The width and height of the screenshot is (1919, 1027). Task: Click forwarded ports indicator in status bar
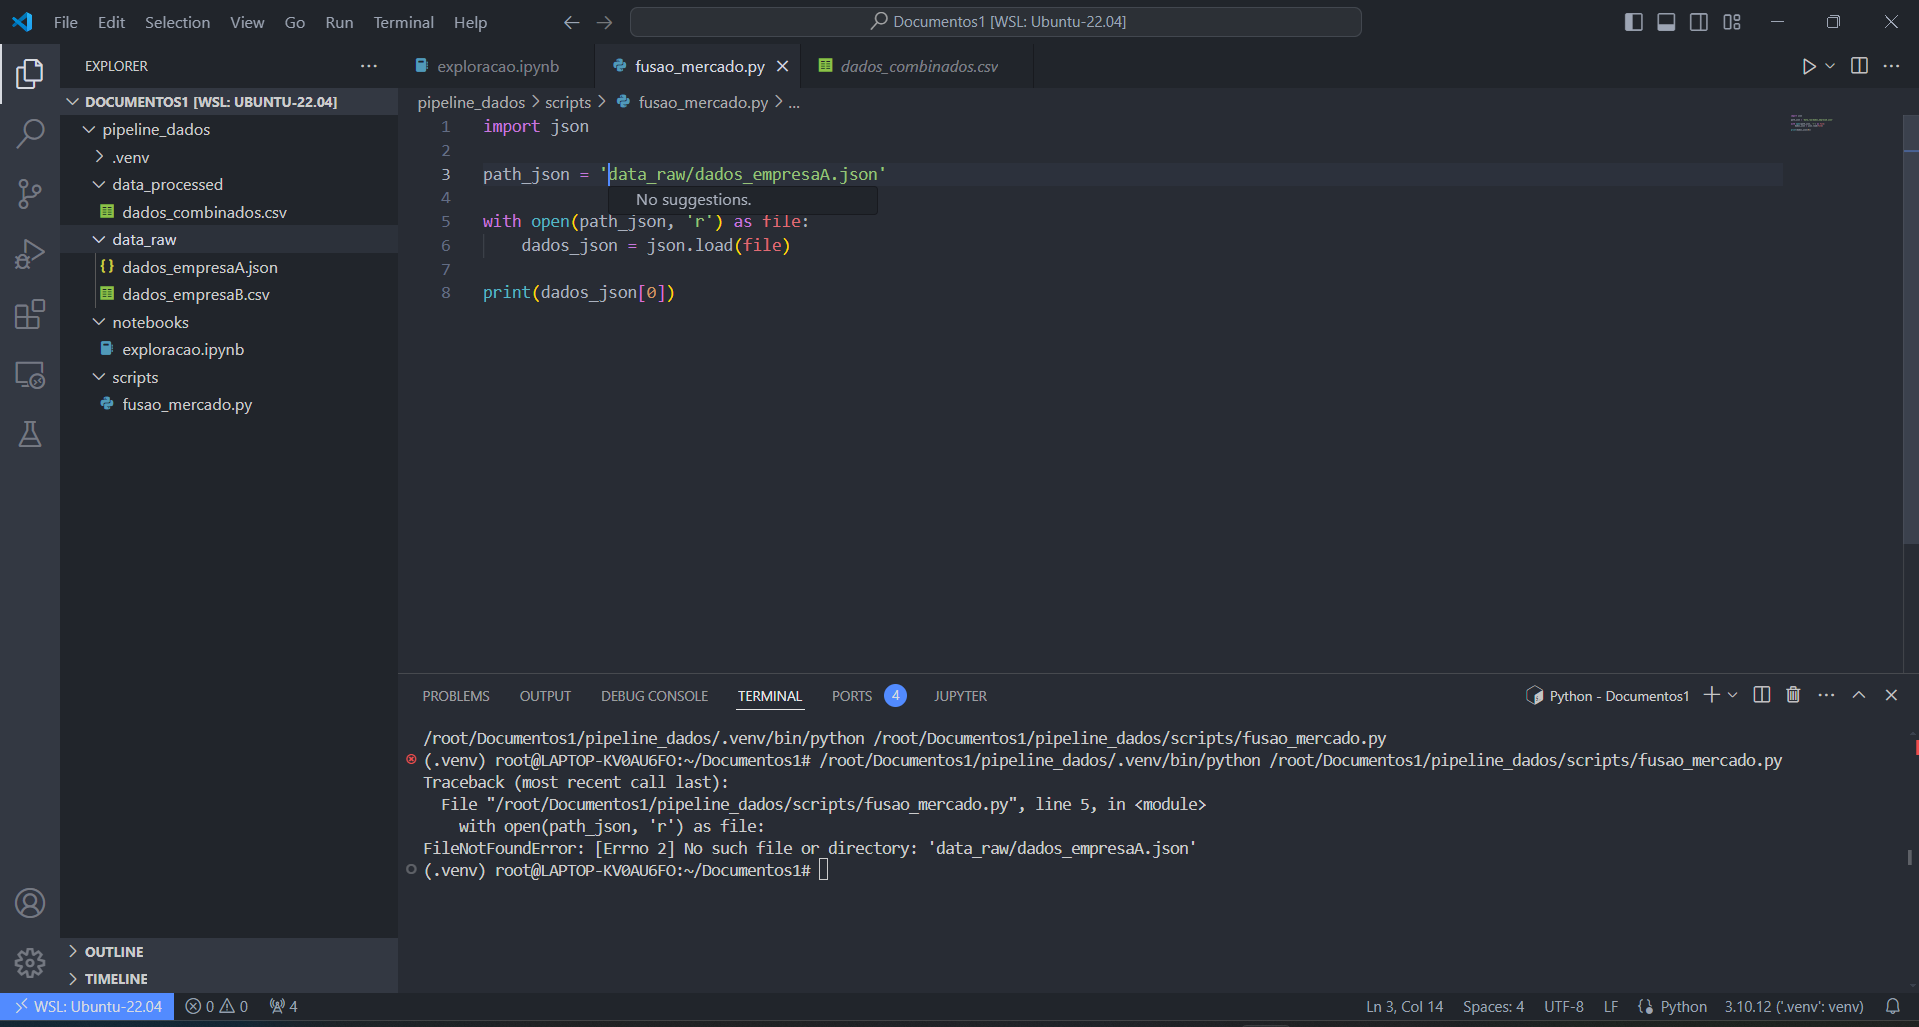tap(284, 1006)
